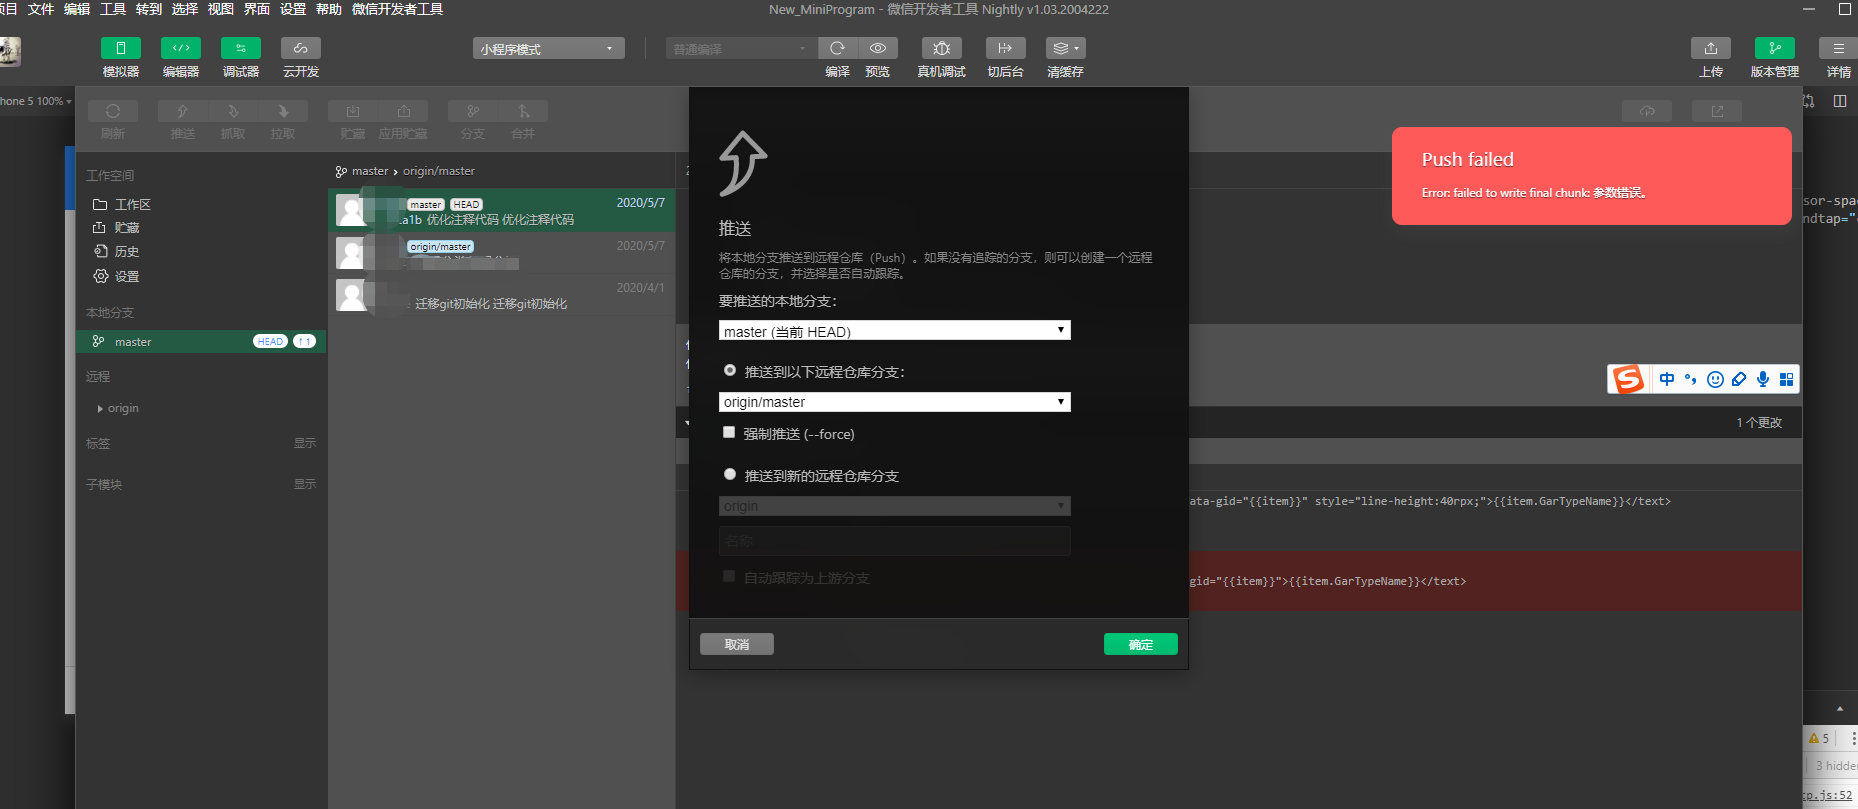Toggle Sogou punctuation mode icon
This screenshot has width=1858, height=809.
tap(1691, 379)
